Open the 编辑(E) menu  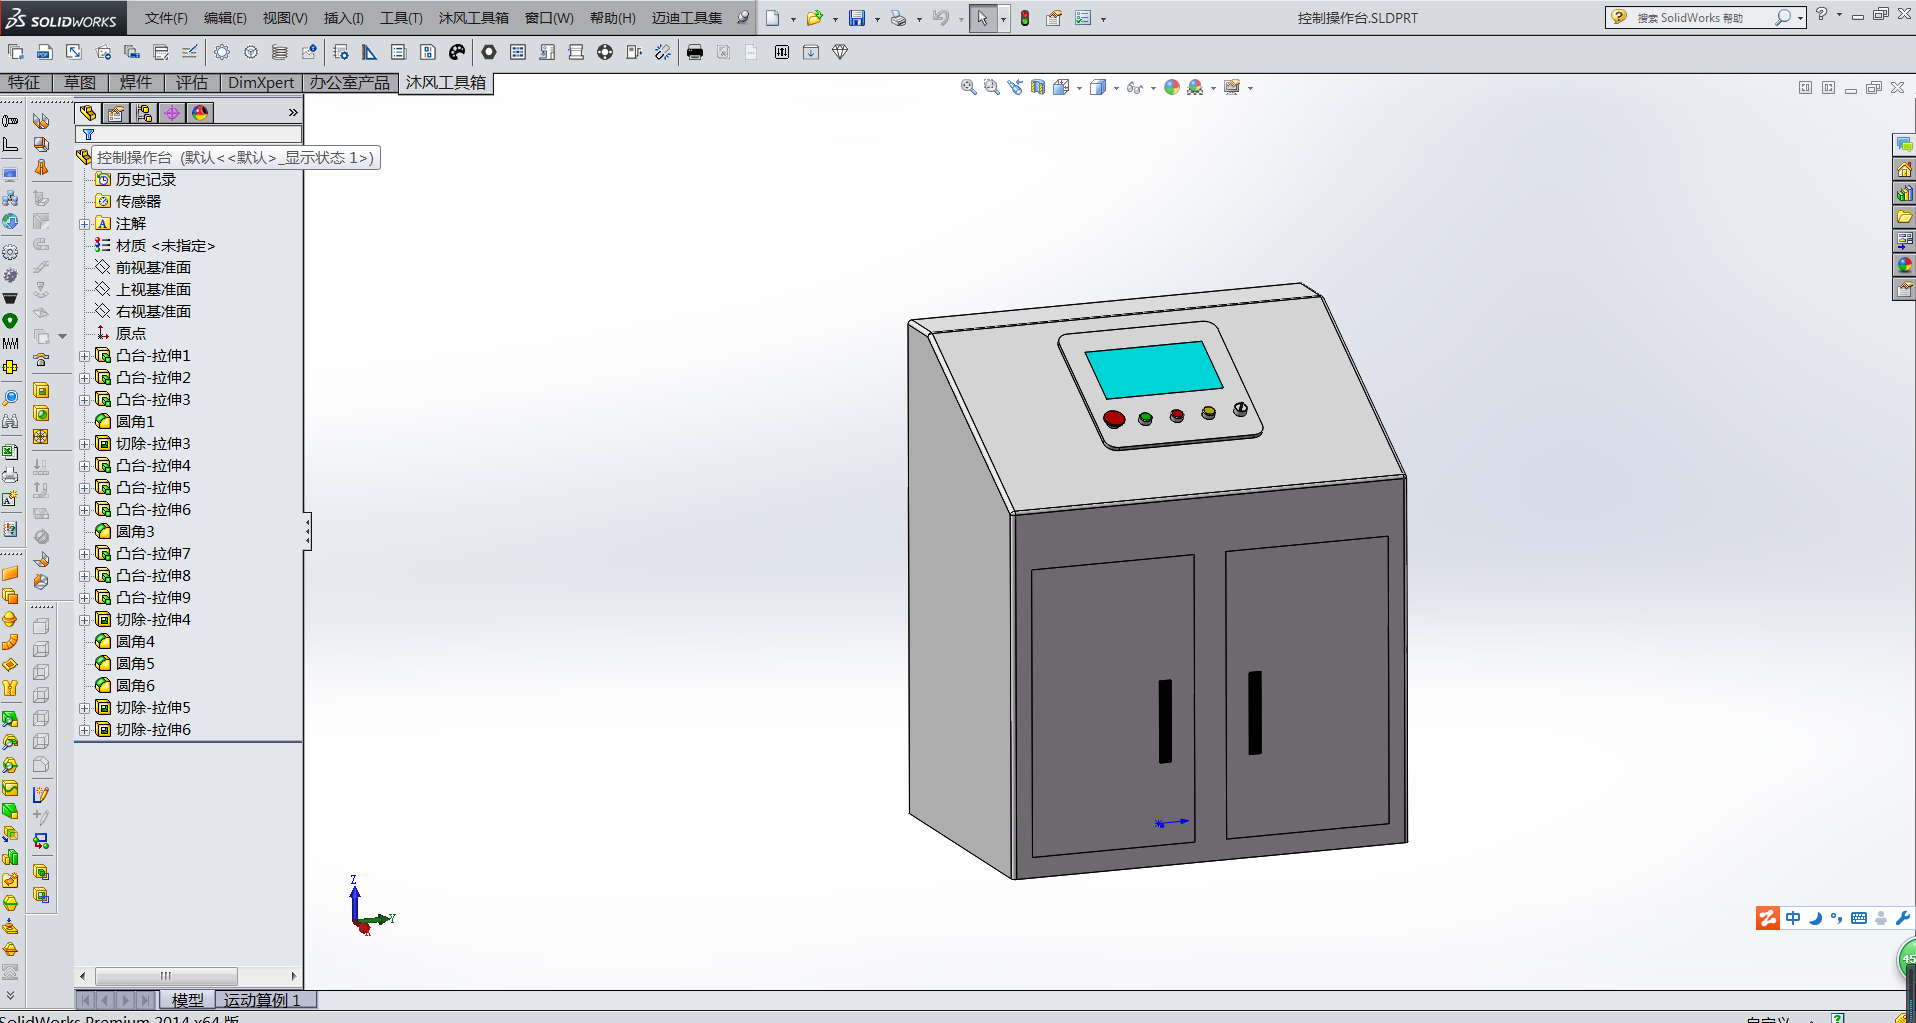(x=225, y=18)
